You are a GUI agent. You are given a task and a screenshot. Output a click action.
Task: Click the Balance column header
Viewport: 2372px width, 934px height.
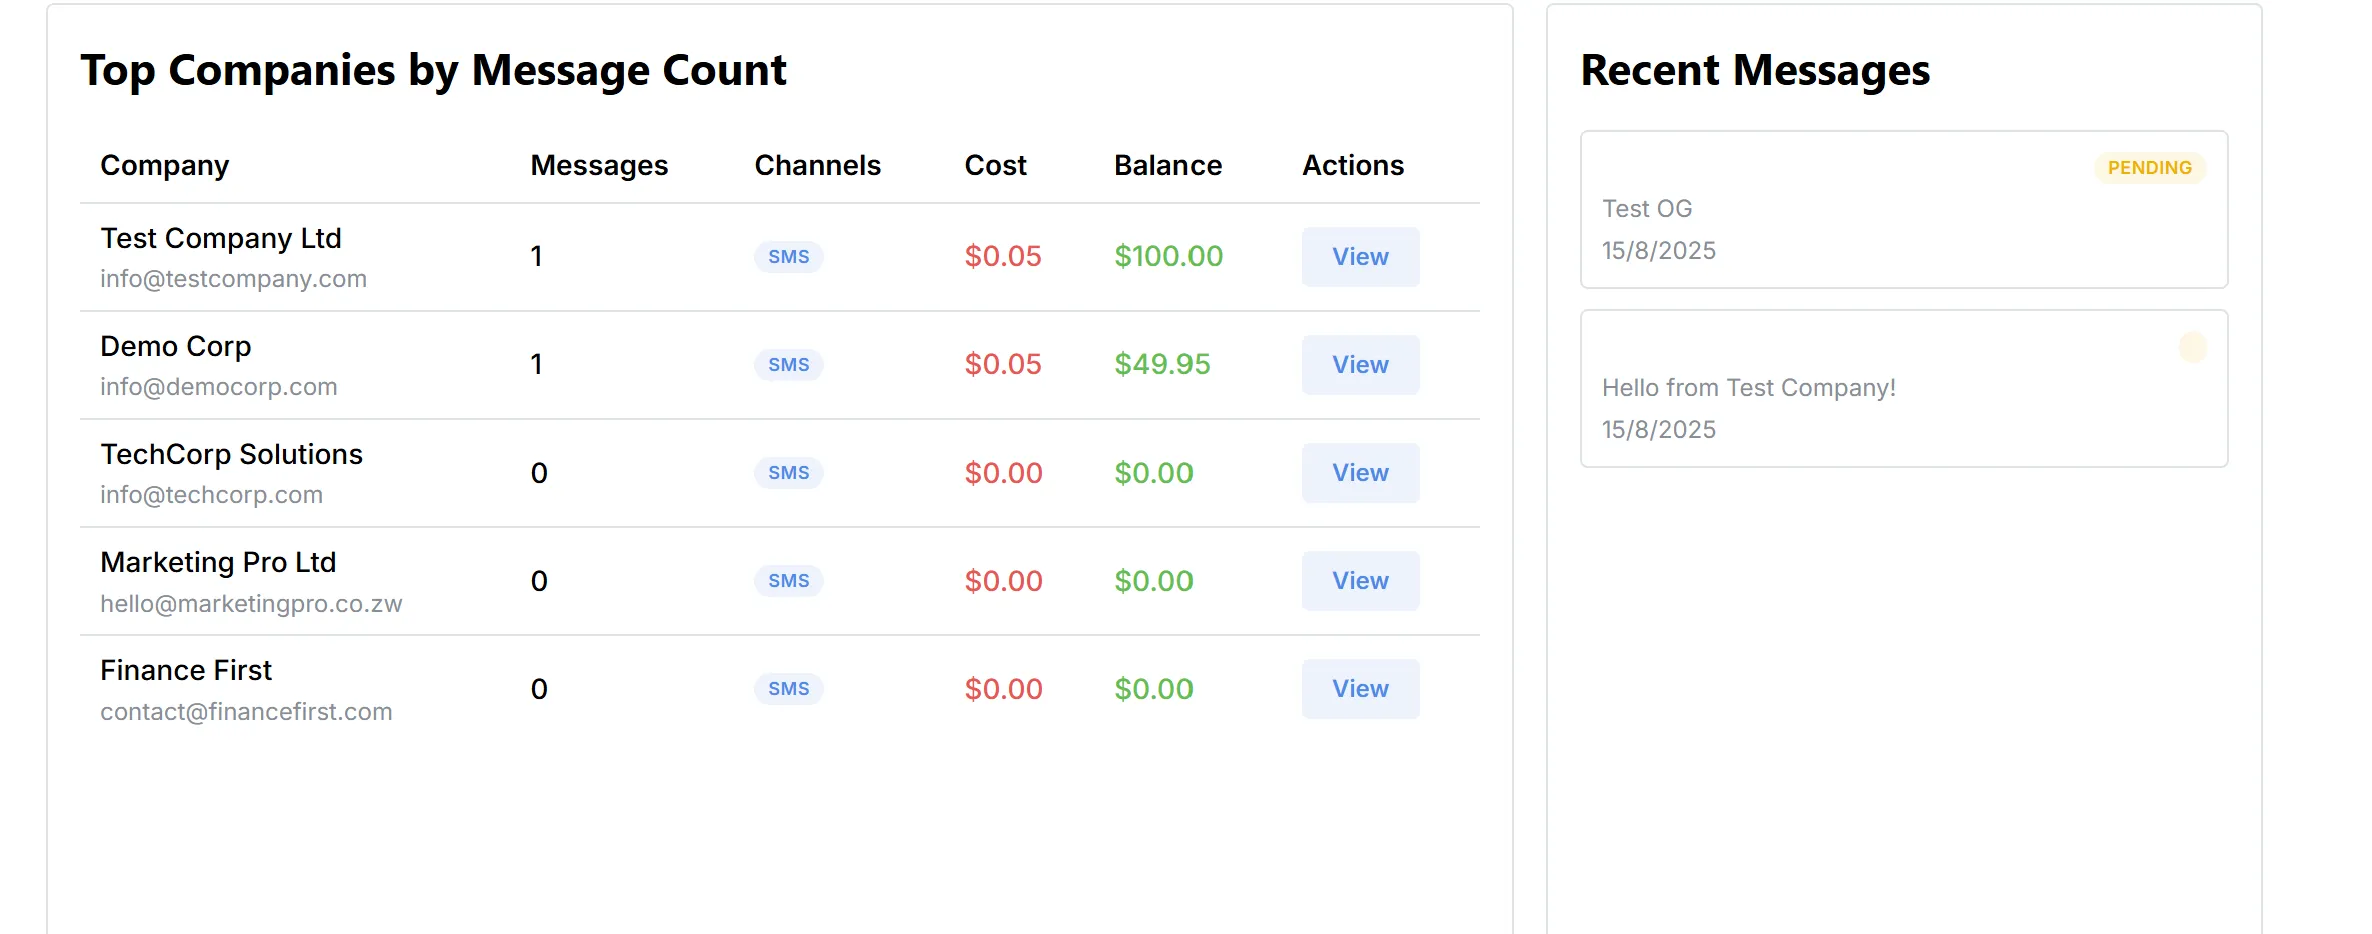[x=1167, y=165]
